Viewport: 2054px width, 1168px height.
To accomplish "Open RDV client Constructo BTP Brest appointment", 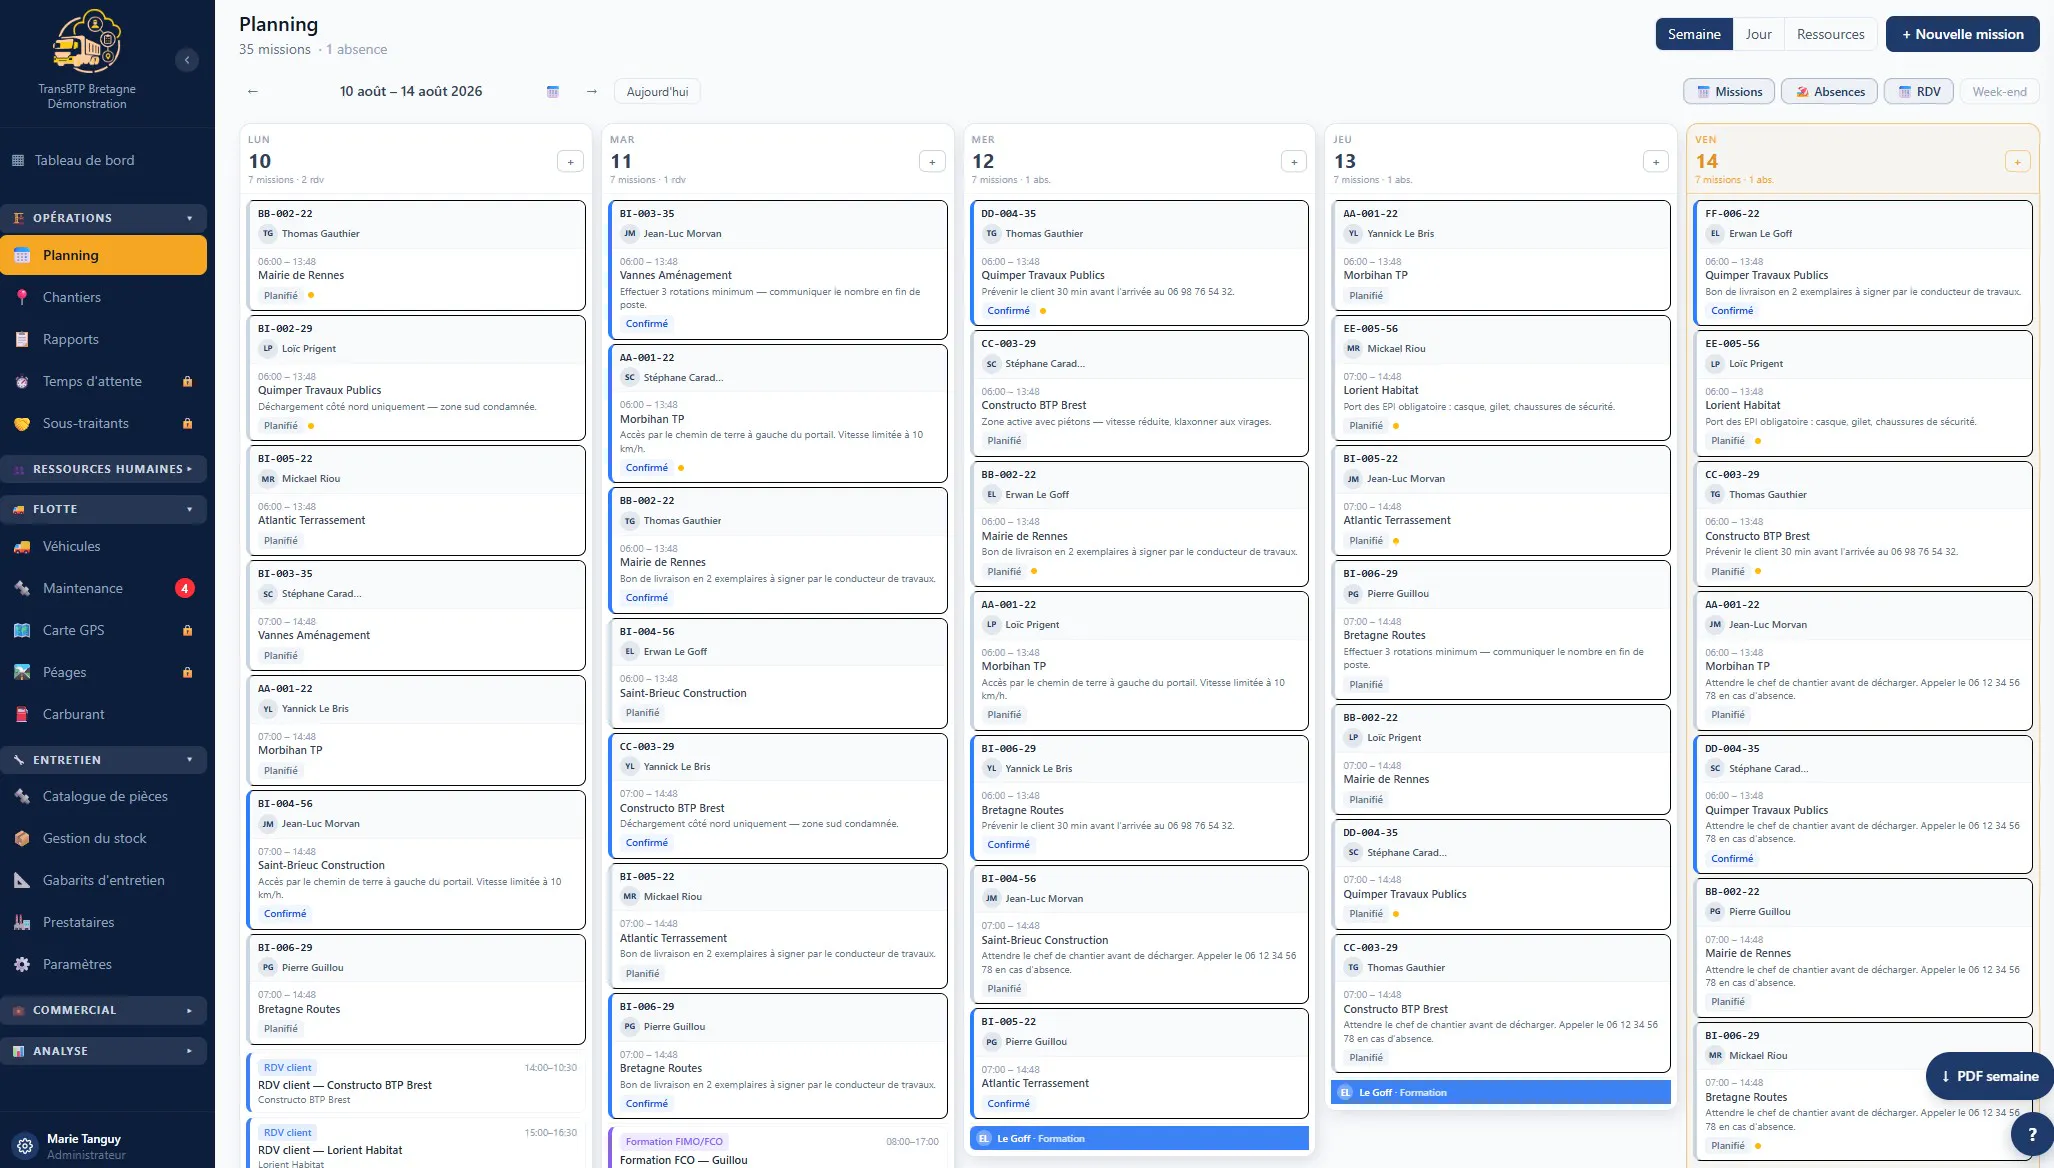I will point(416,1084).
